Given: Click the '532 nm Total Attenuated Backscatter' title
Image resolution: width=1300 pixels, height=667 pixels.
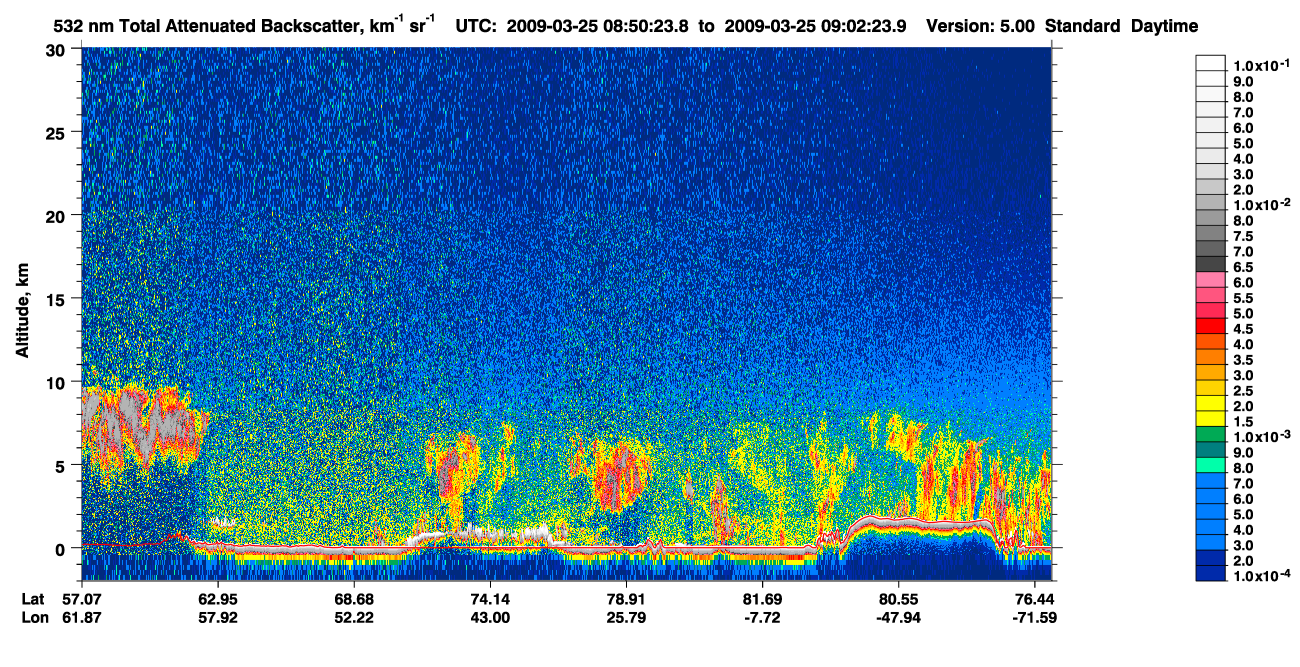Looking at the screenshot, I should point(207,27).
